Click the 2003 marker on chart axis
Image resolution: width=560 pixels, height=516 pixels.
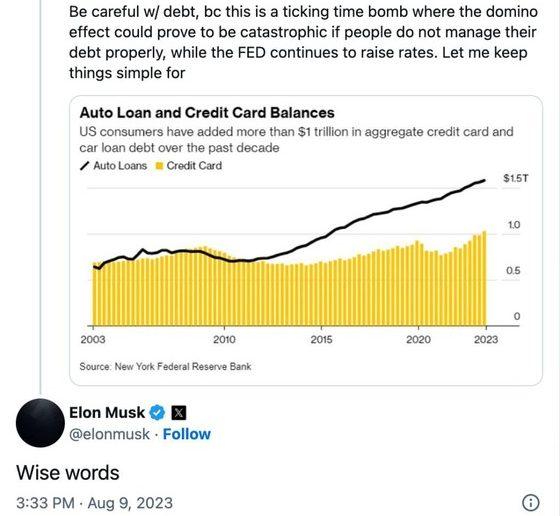(93, 339)
